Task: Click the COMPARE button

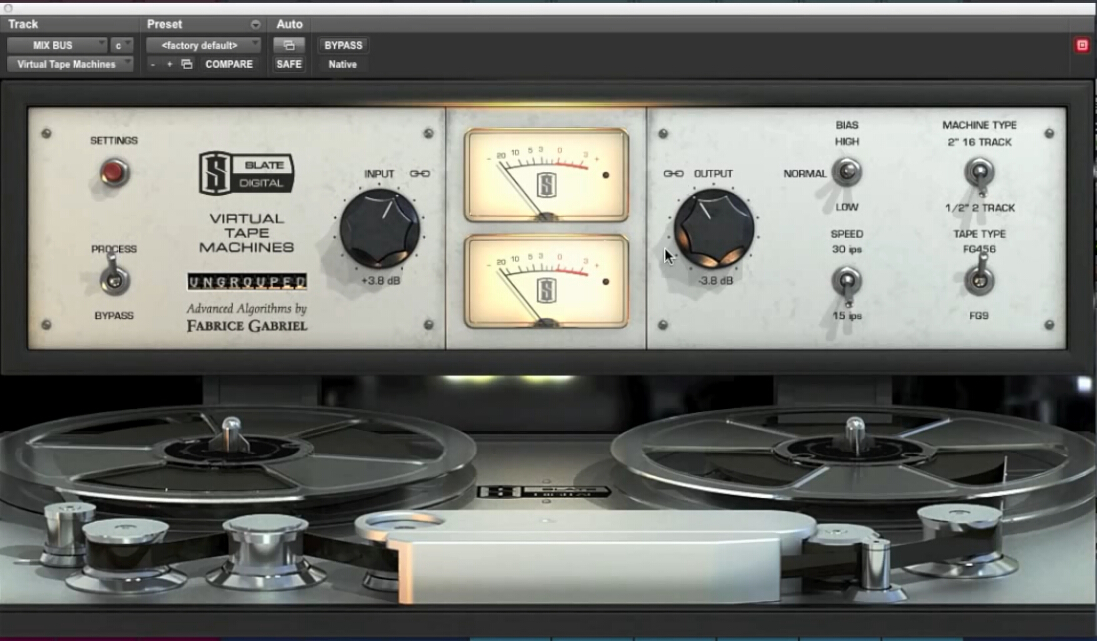Action: coord(229,64)
